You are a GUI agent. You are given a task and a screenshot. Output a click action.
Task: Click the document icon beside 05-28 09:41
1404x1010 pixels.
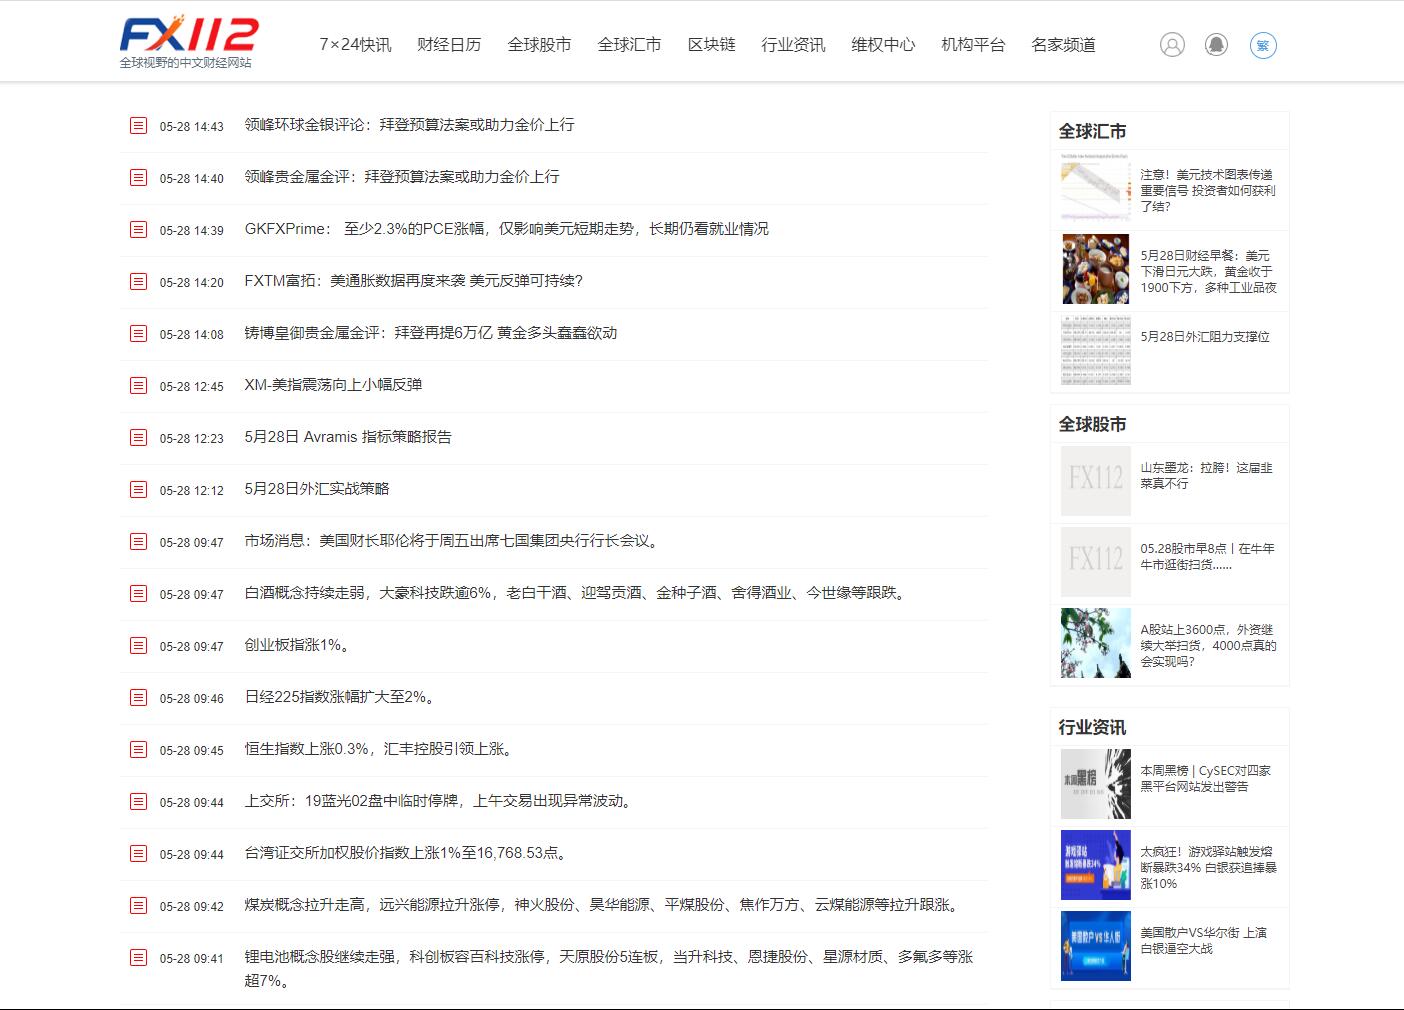138,957
